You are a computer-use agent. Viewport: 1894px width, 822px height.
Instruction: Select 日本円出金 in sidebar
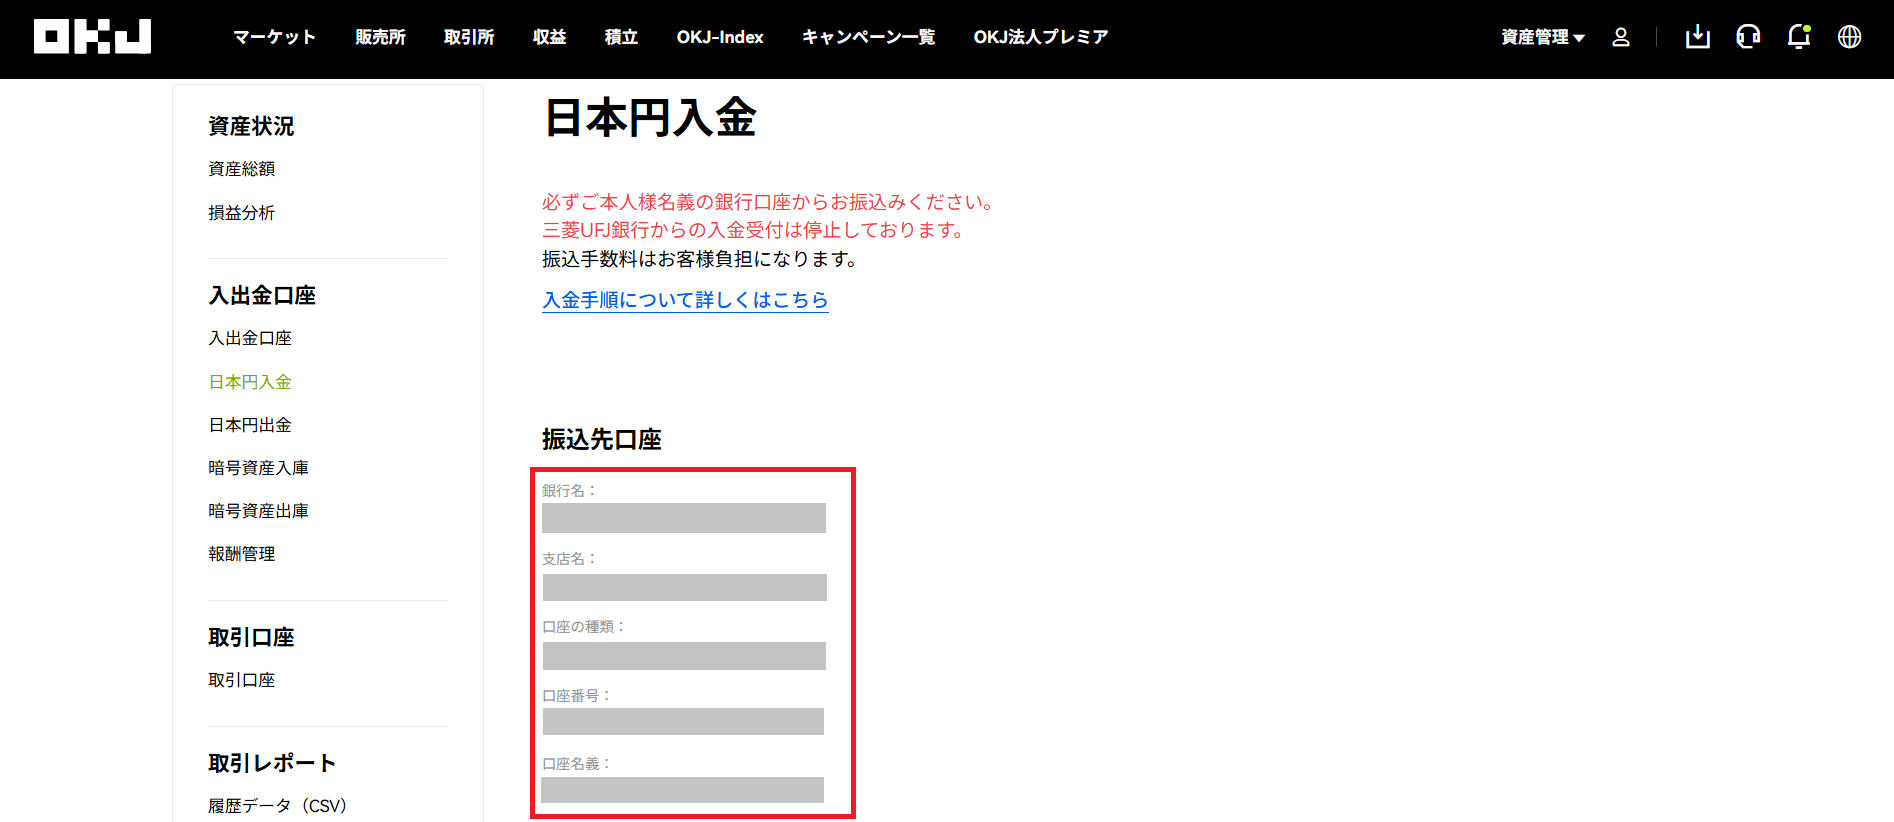tap(250, 425)
